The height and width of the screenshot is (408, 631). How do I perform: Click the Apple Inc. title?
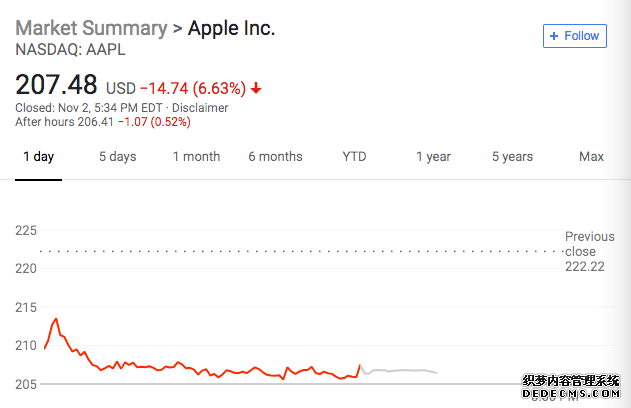click(x=231, y=28)
